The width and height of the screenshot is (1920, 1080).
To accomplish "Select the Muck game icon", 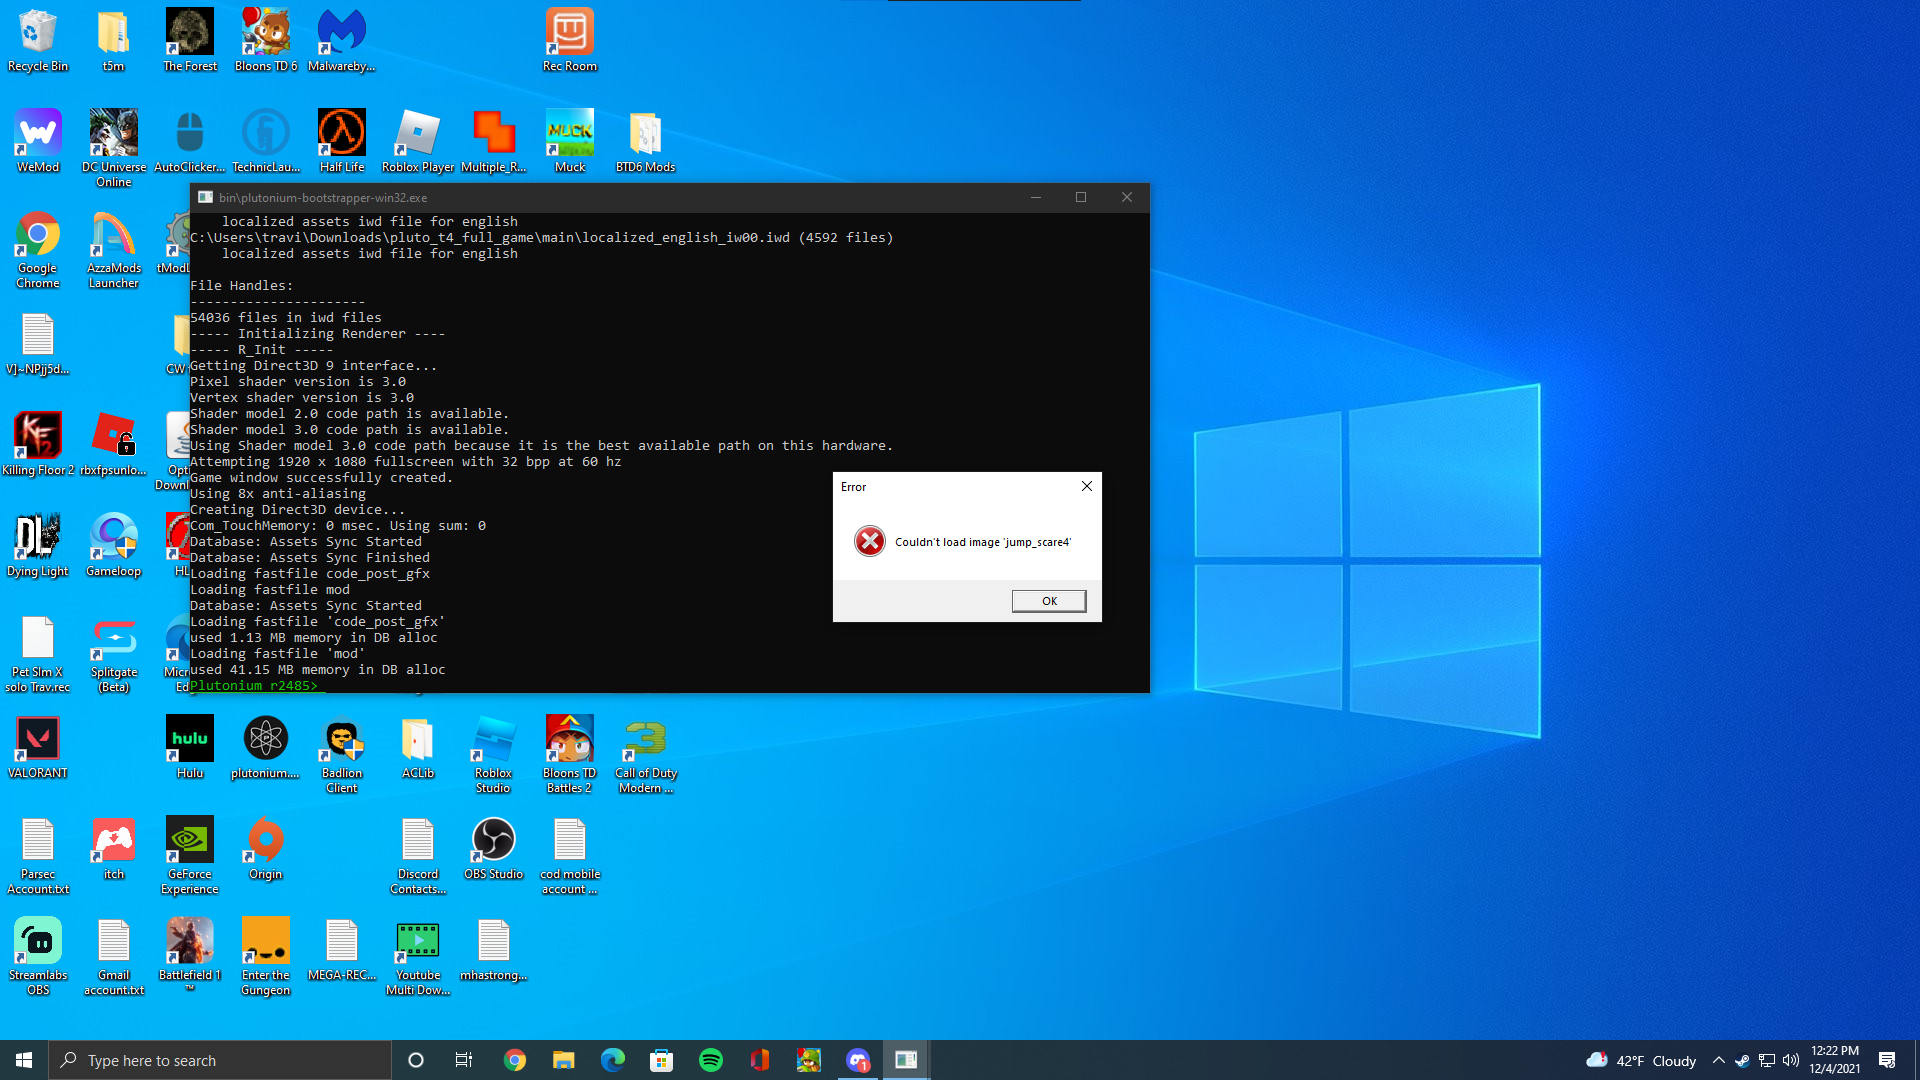I will click(570, 142).
